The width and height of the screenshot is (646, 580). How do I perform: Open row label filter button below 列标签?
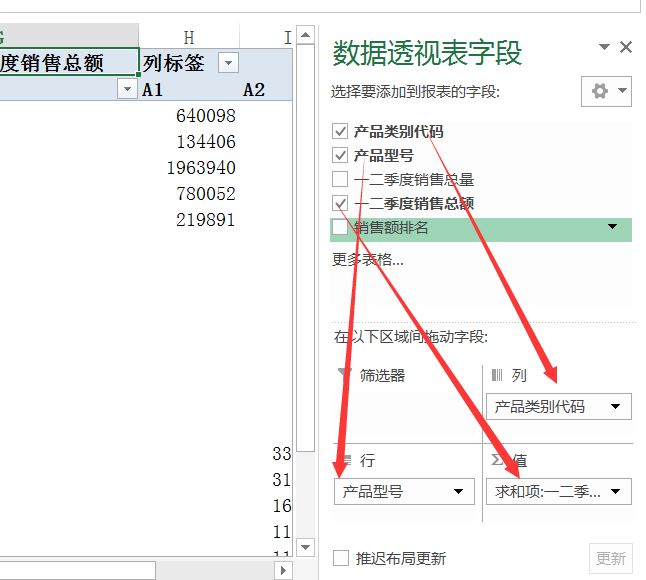[127, 90]
